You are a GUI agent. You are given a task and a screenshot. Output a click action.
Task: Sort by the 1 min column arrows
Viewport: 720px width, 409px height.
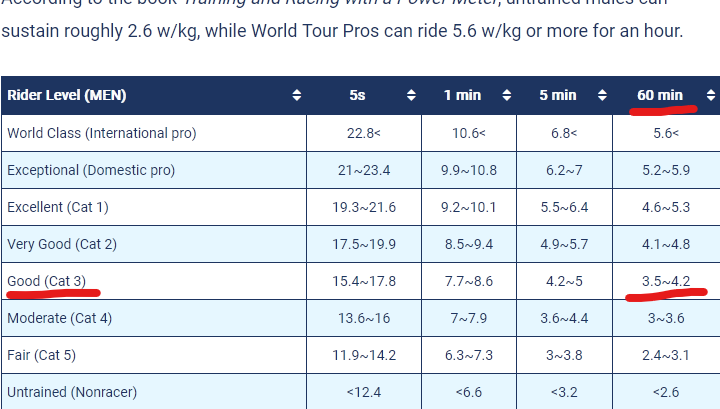click(x=506, y=95)
